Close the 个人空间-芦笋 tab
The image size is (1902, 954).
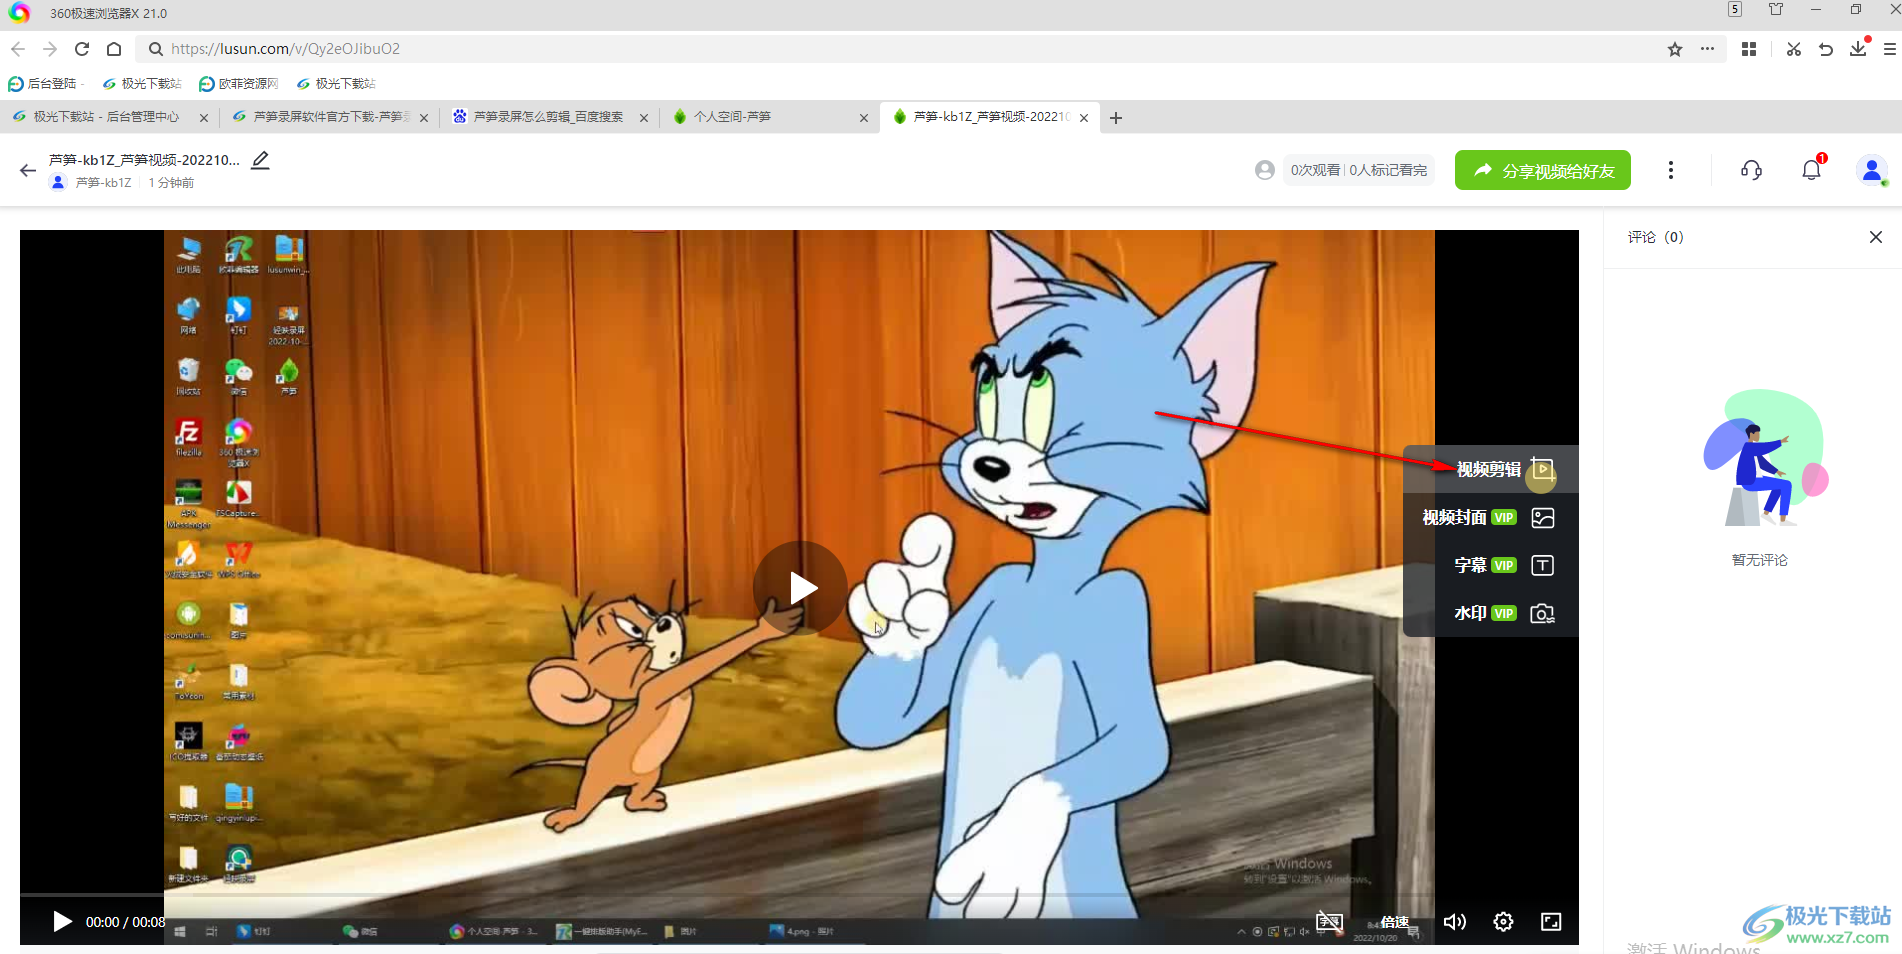864,118
